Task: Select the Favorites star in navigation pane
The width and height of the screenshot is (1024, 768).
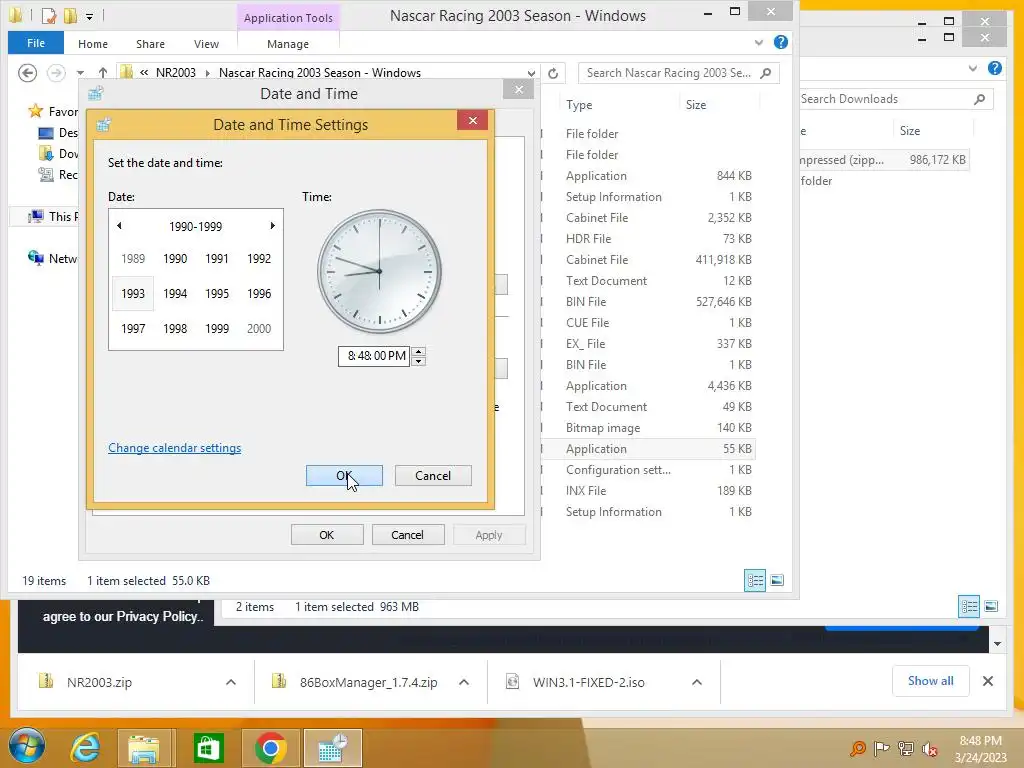Action: [35, 111]
